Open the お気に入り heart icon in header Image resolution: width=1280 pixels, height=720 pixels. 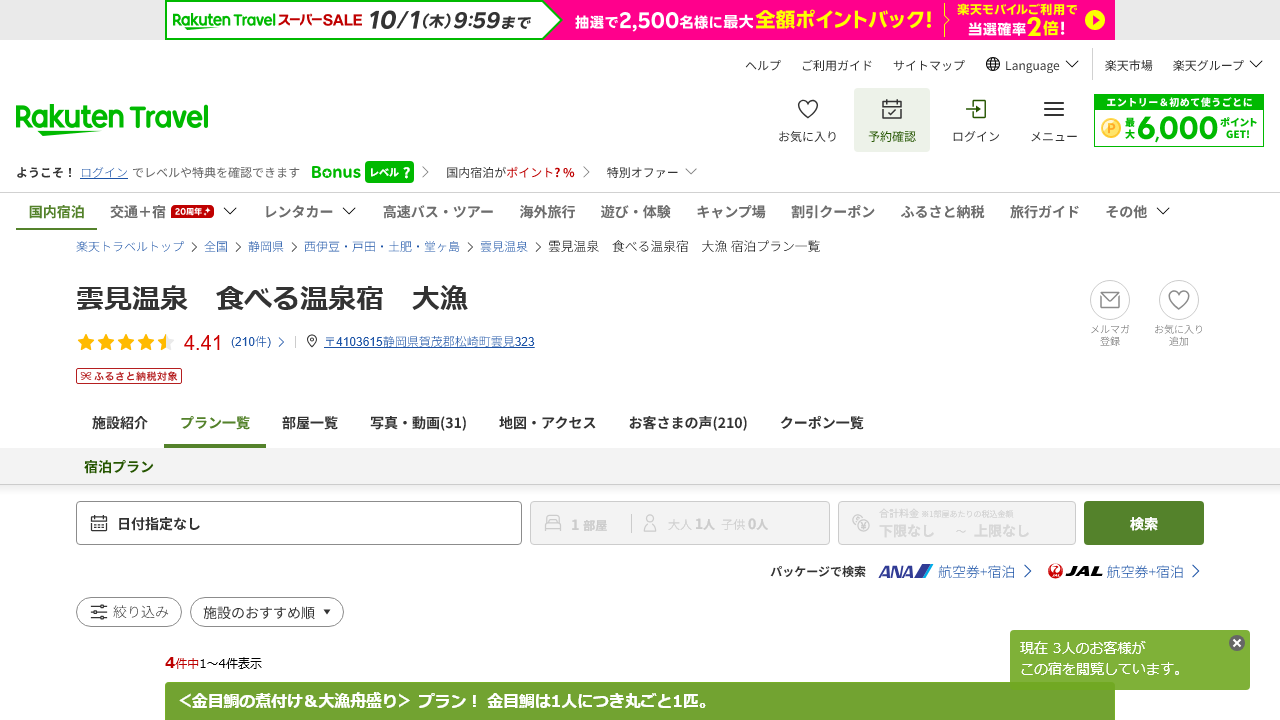point(808,109)
